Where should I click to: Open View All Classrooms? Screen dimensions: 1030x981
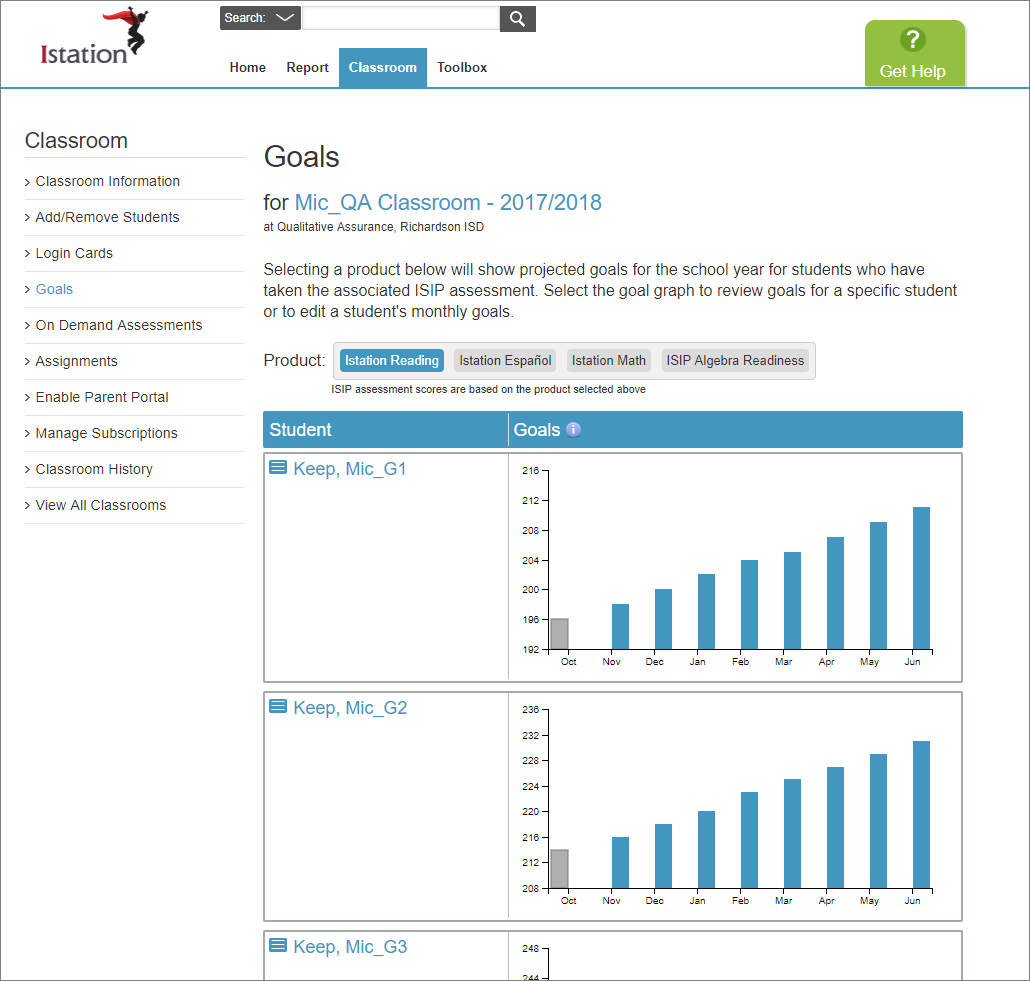click(101, 505)
